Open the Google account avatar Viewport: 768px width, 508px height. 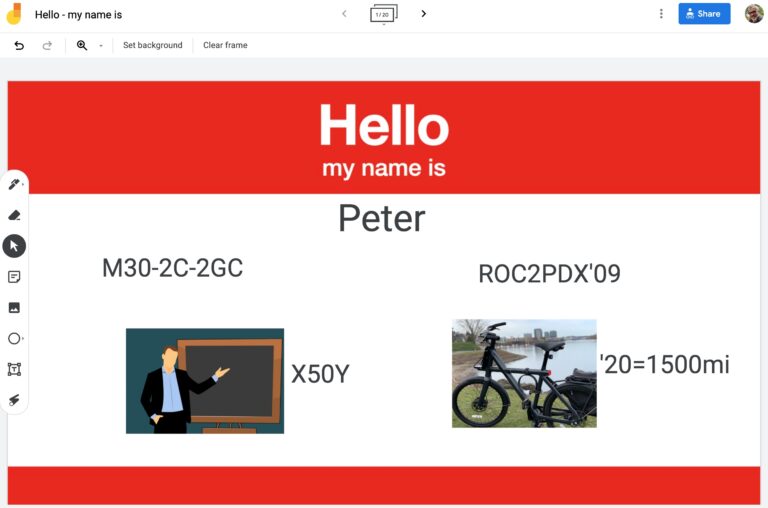(x=754, y=14)
